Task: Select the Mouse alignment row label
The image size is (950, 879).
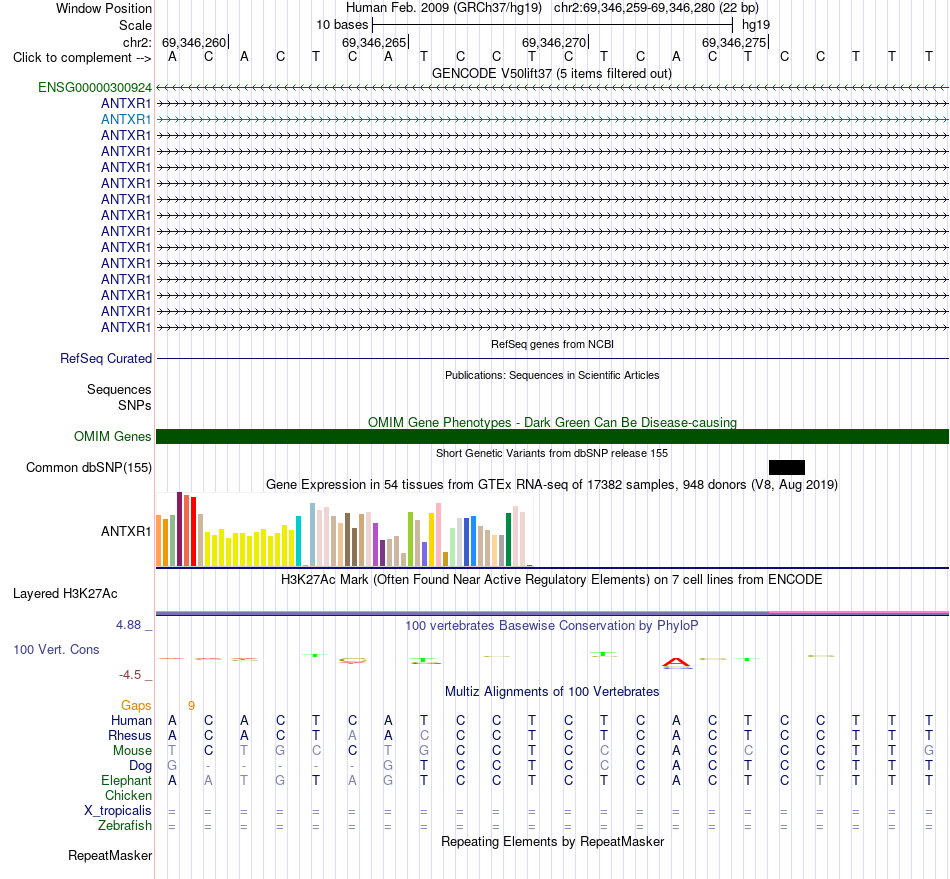Action: (x=132, y=751)
